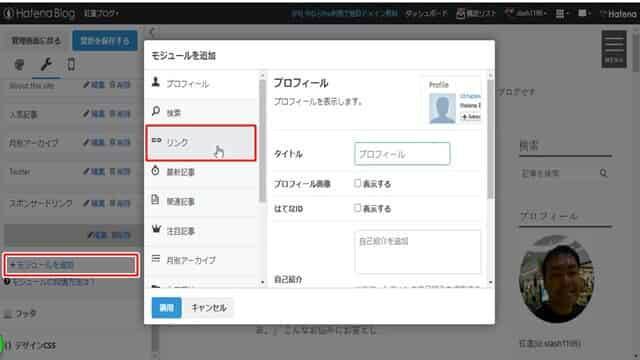
Task: Click the Hatena Blog logo
Action: coord(39,13)
